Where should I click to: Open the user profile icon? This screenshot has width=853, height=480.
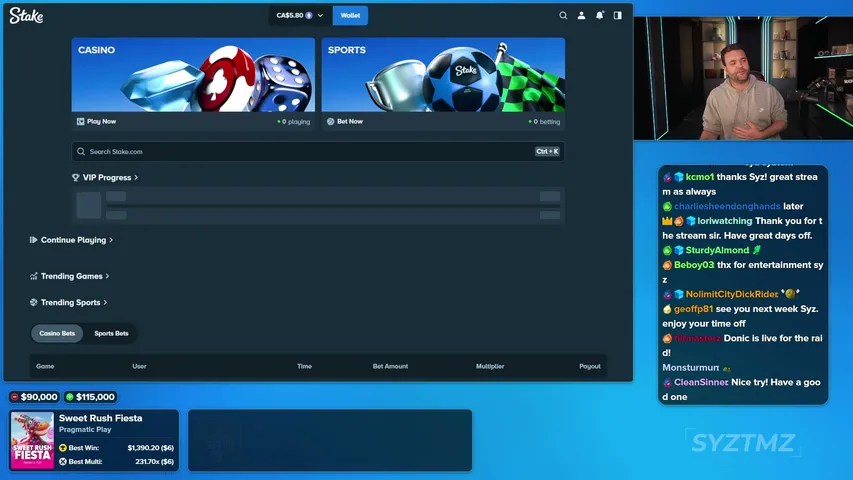pyautogui.click(x=582, y=15)
